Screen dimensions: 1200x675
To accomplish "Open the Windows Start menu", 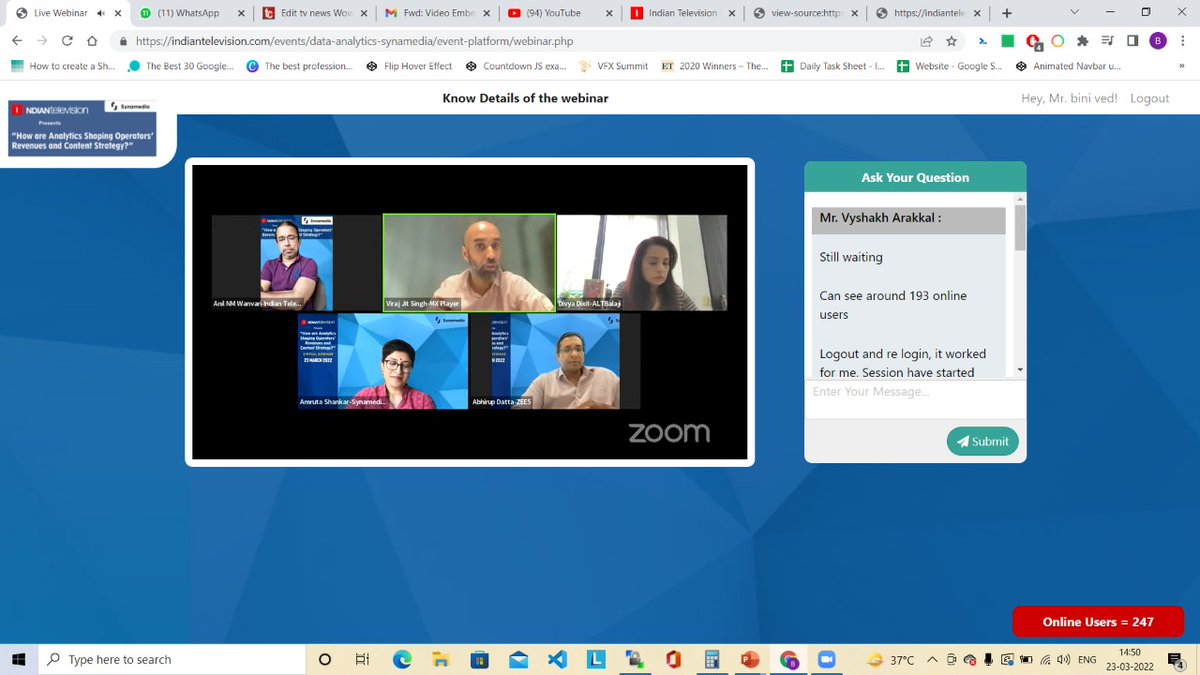I will point(18,659).
